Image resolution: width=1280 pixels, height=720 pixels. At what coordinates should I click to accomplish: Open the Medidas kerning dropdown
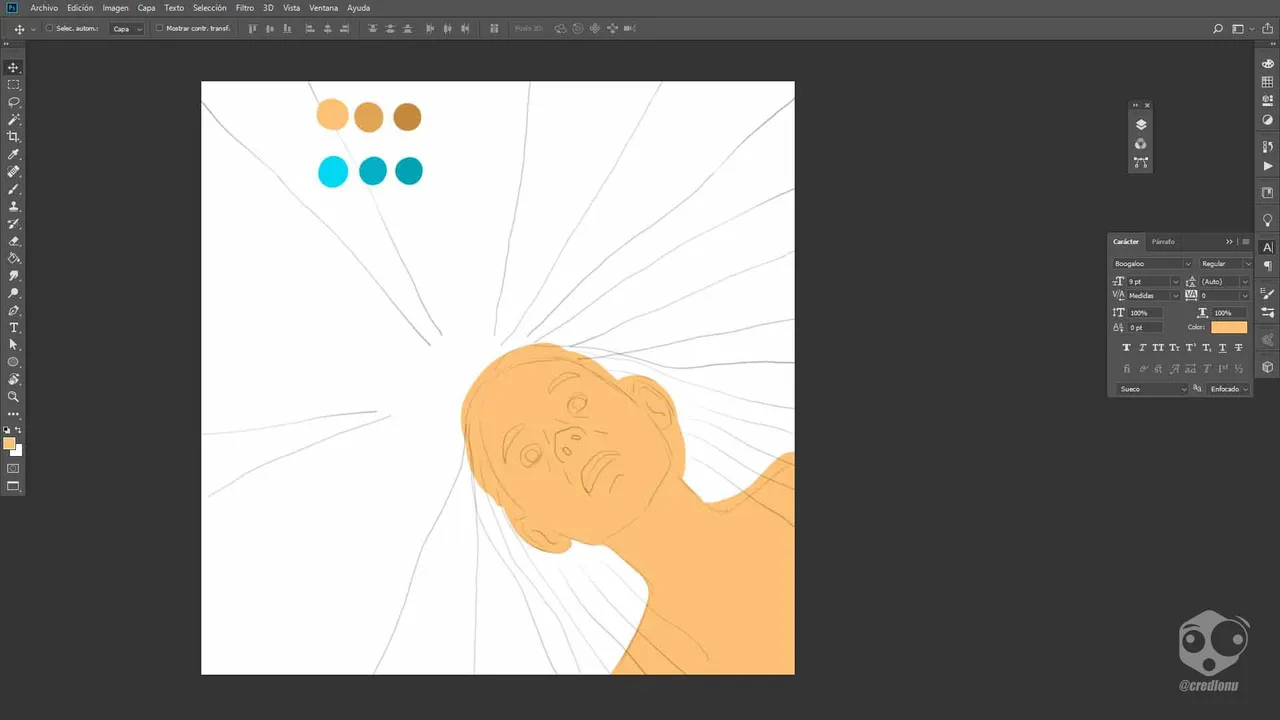click(x=1154, y=296)
